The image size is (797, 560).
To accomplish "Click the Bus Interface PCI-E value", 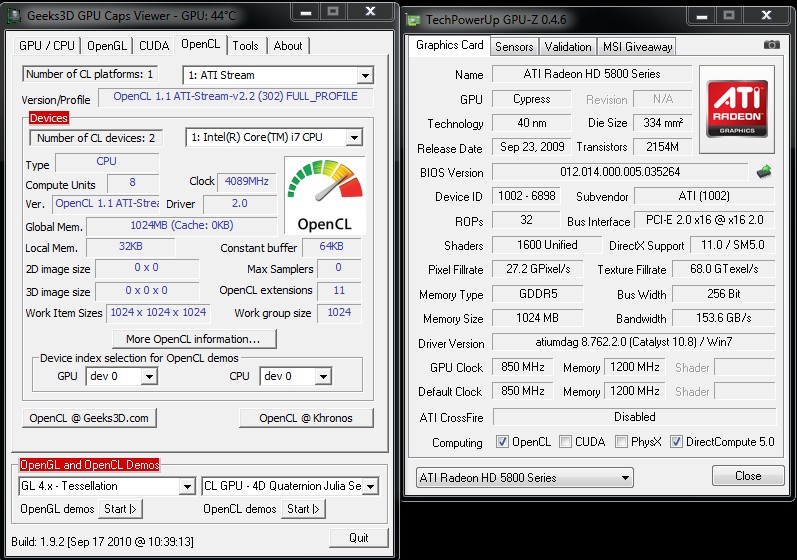I will [x=704, y=220].
